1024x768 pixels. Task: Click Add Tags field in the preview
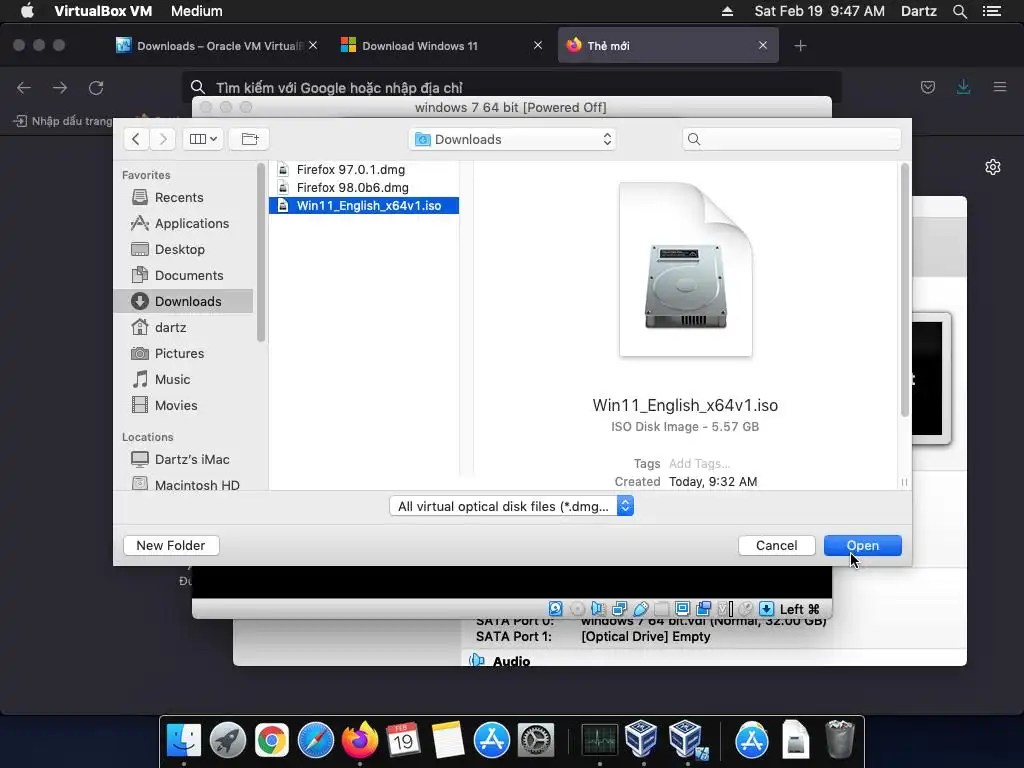[x=699, y=464]
